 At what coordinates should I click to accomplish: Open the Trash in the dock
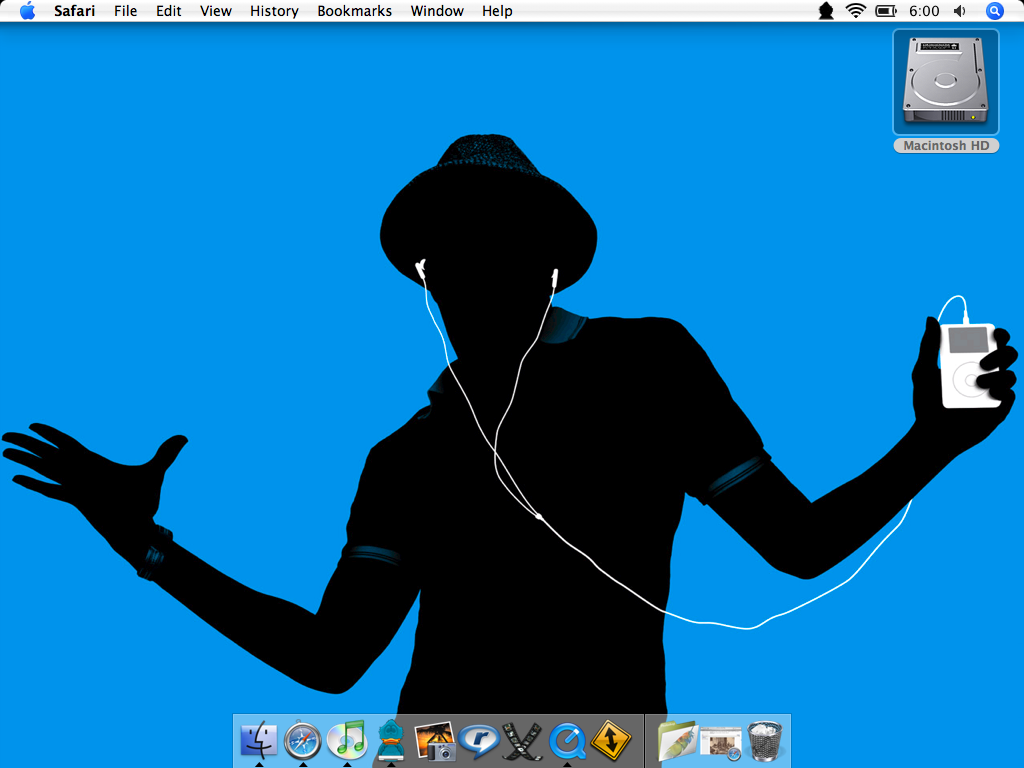click(x=765, y=741)
